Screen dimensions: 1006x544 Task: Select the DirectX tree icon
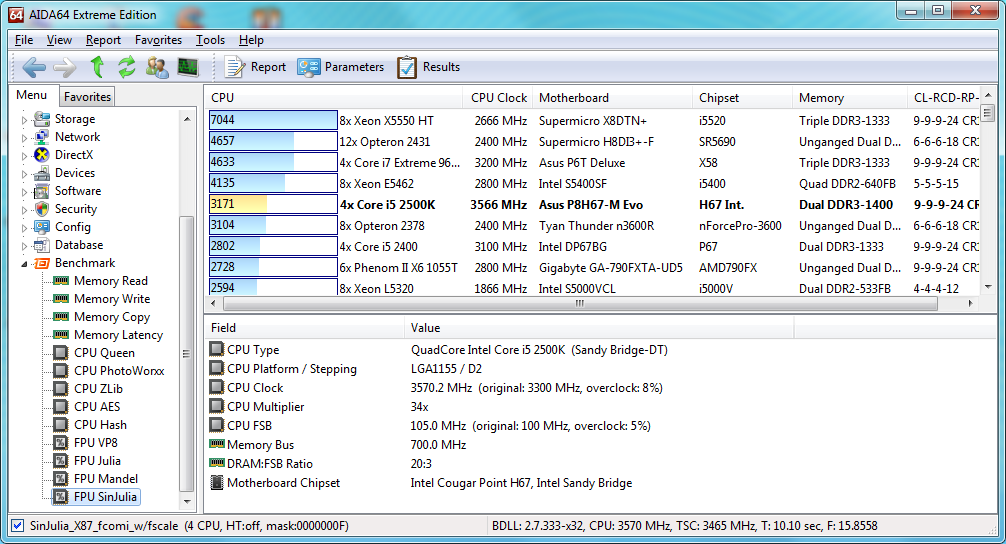[x=42, y=155]
